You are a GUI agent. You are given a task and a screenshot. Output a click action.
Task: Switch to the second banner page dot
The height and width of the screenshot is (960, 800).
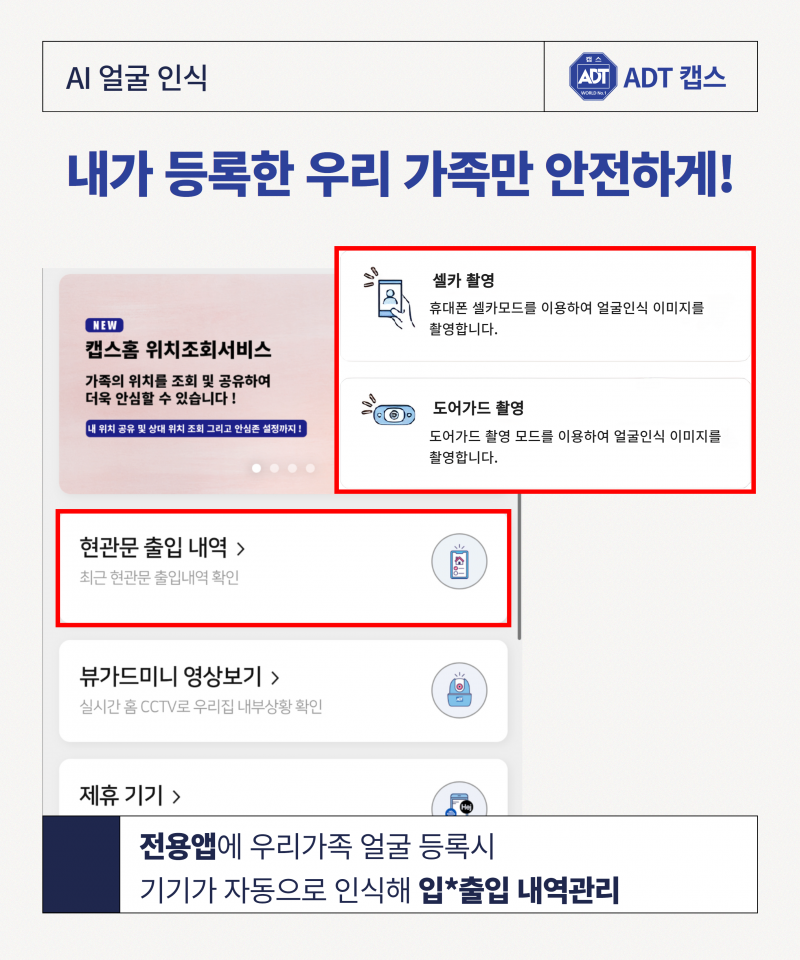click(274, 468)
